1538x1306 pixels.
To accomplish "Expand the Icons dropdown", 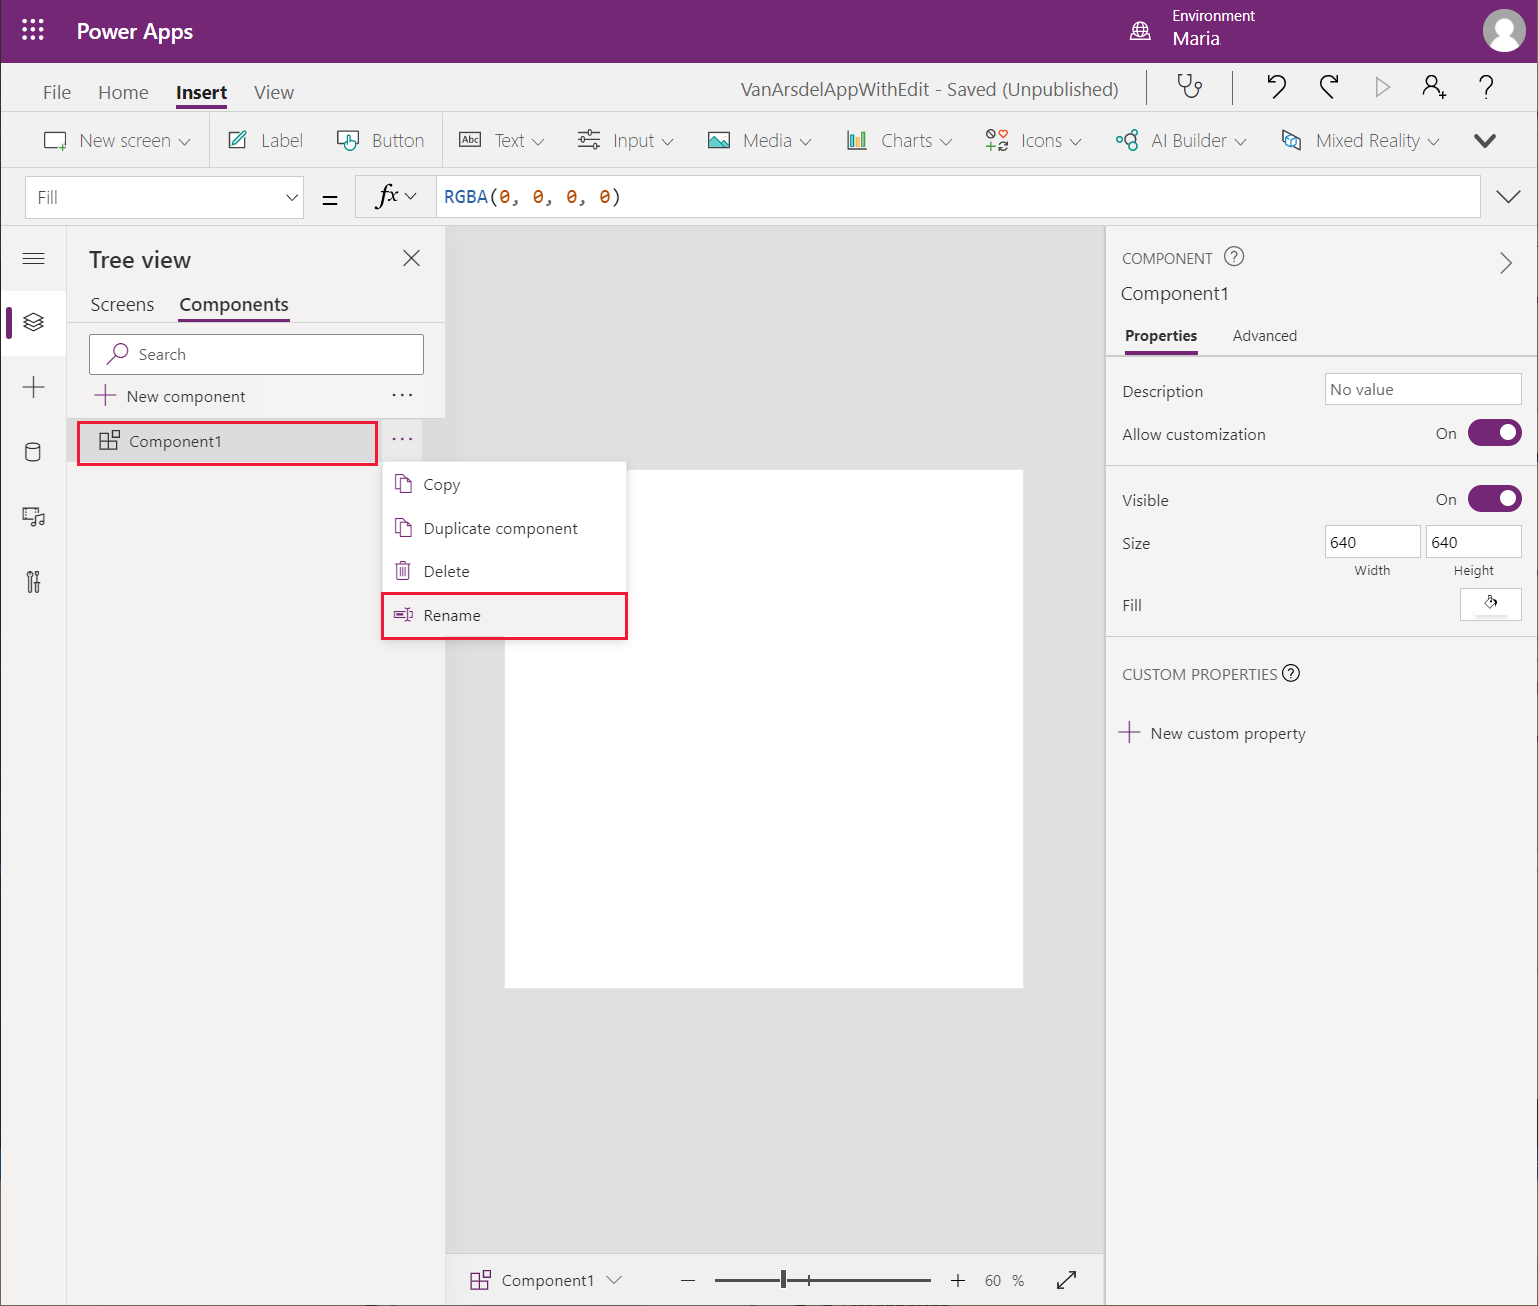I will [x=1033, y=140].
